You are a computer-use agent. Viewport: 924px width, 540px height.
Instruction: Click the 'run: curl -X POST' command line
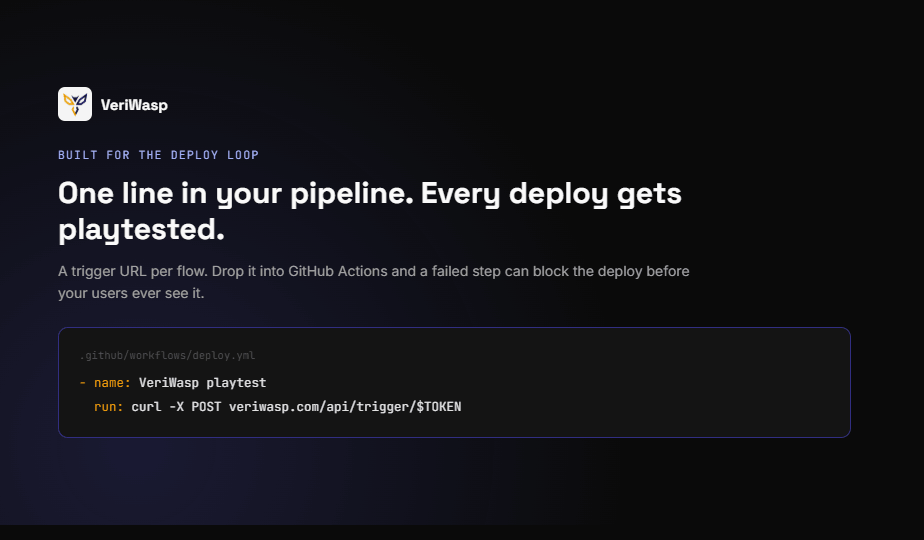point(278,407)
